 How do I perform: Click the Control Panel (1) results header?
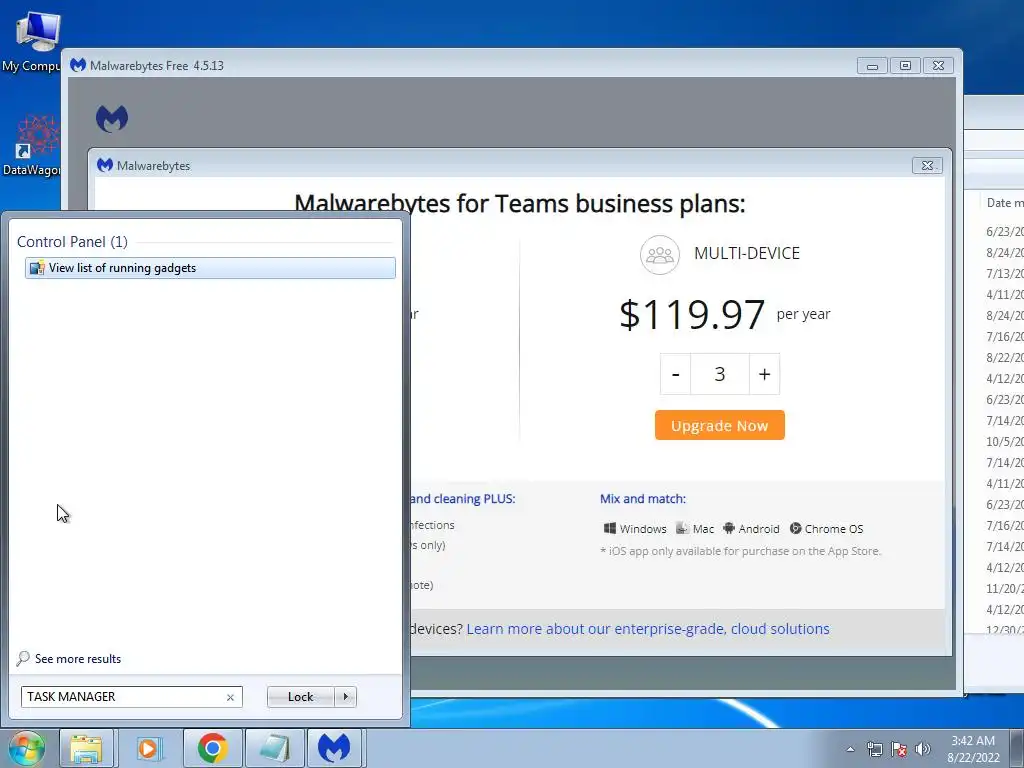click(72, 242)
